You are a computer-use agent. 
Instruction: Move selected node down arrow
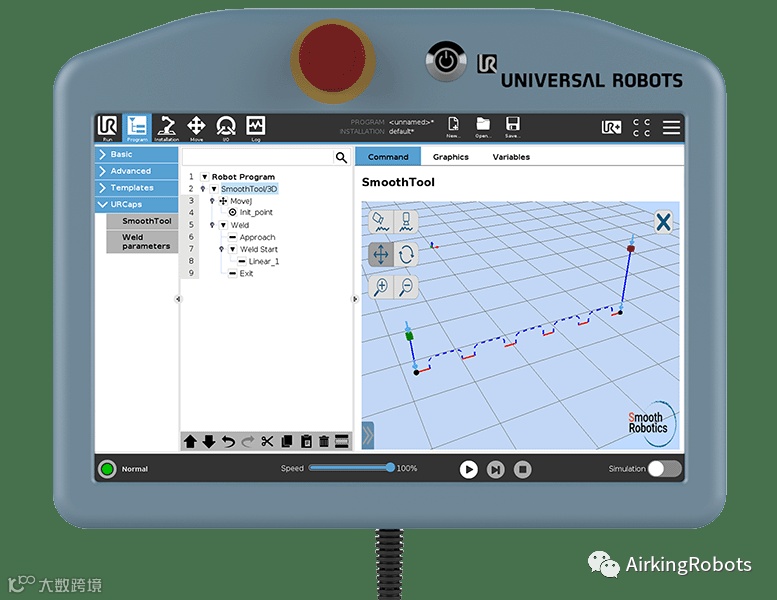(x=209, y=441)
